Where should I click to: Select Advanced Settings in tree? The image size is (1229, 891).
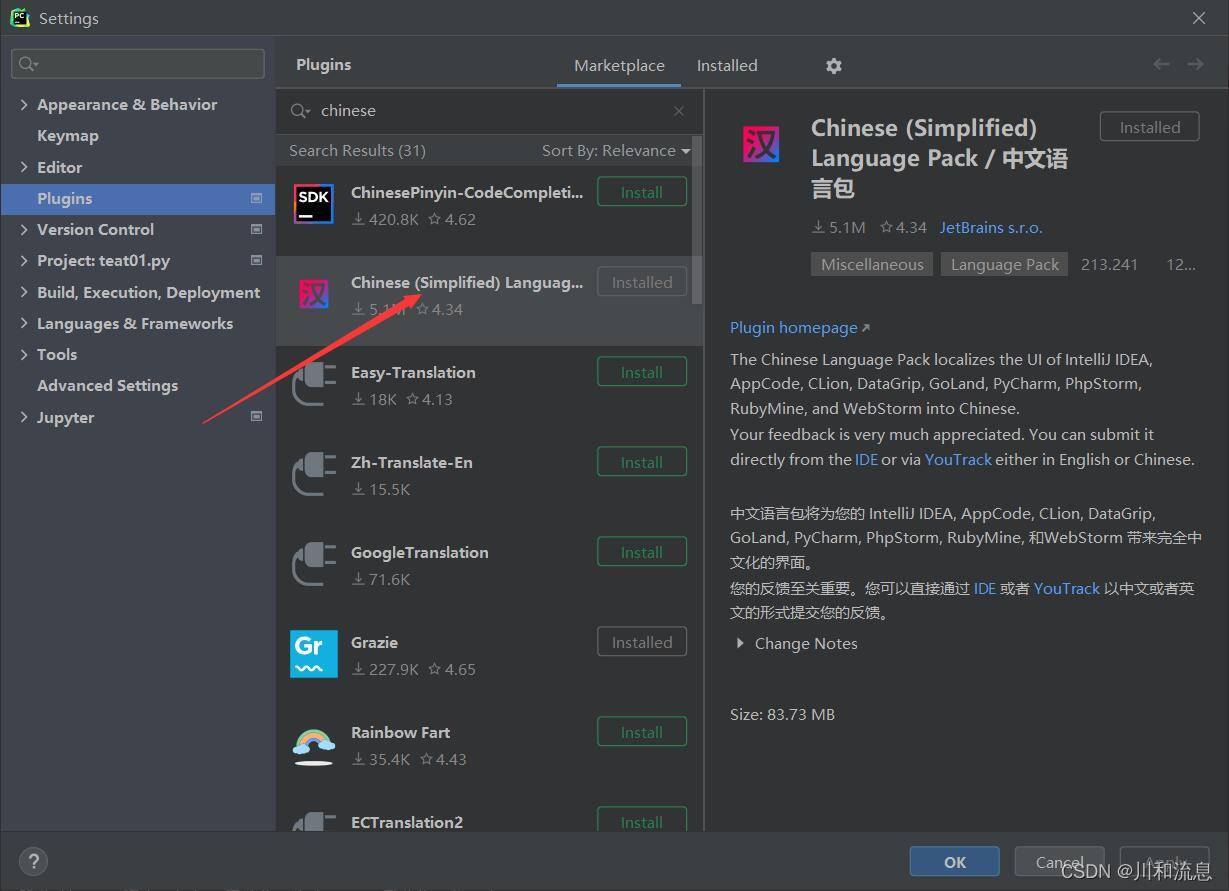tap(107, 386)
